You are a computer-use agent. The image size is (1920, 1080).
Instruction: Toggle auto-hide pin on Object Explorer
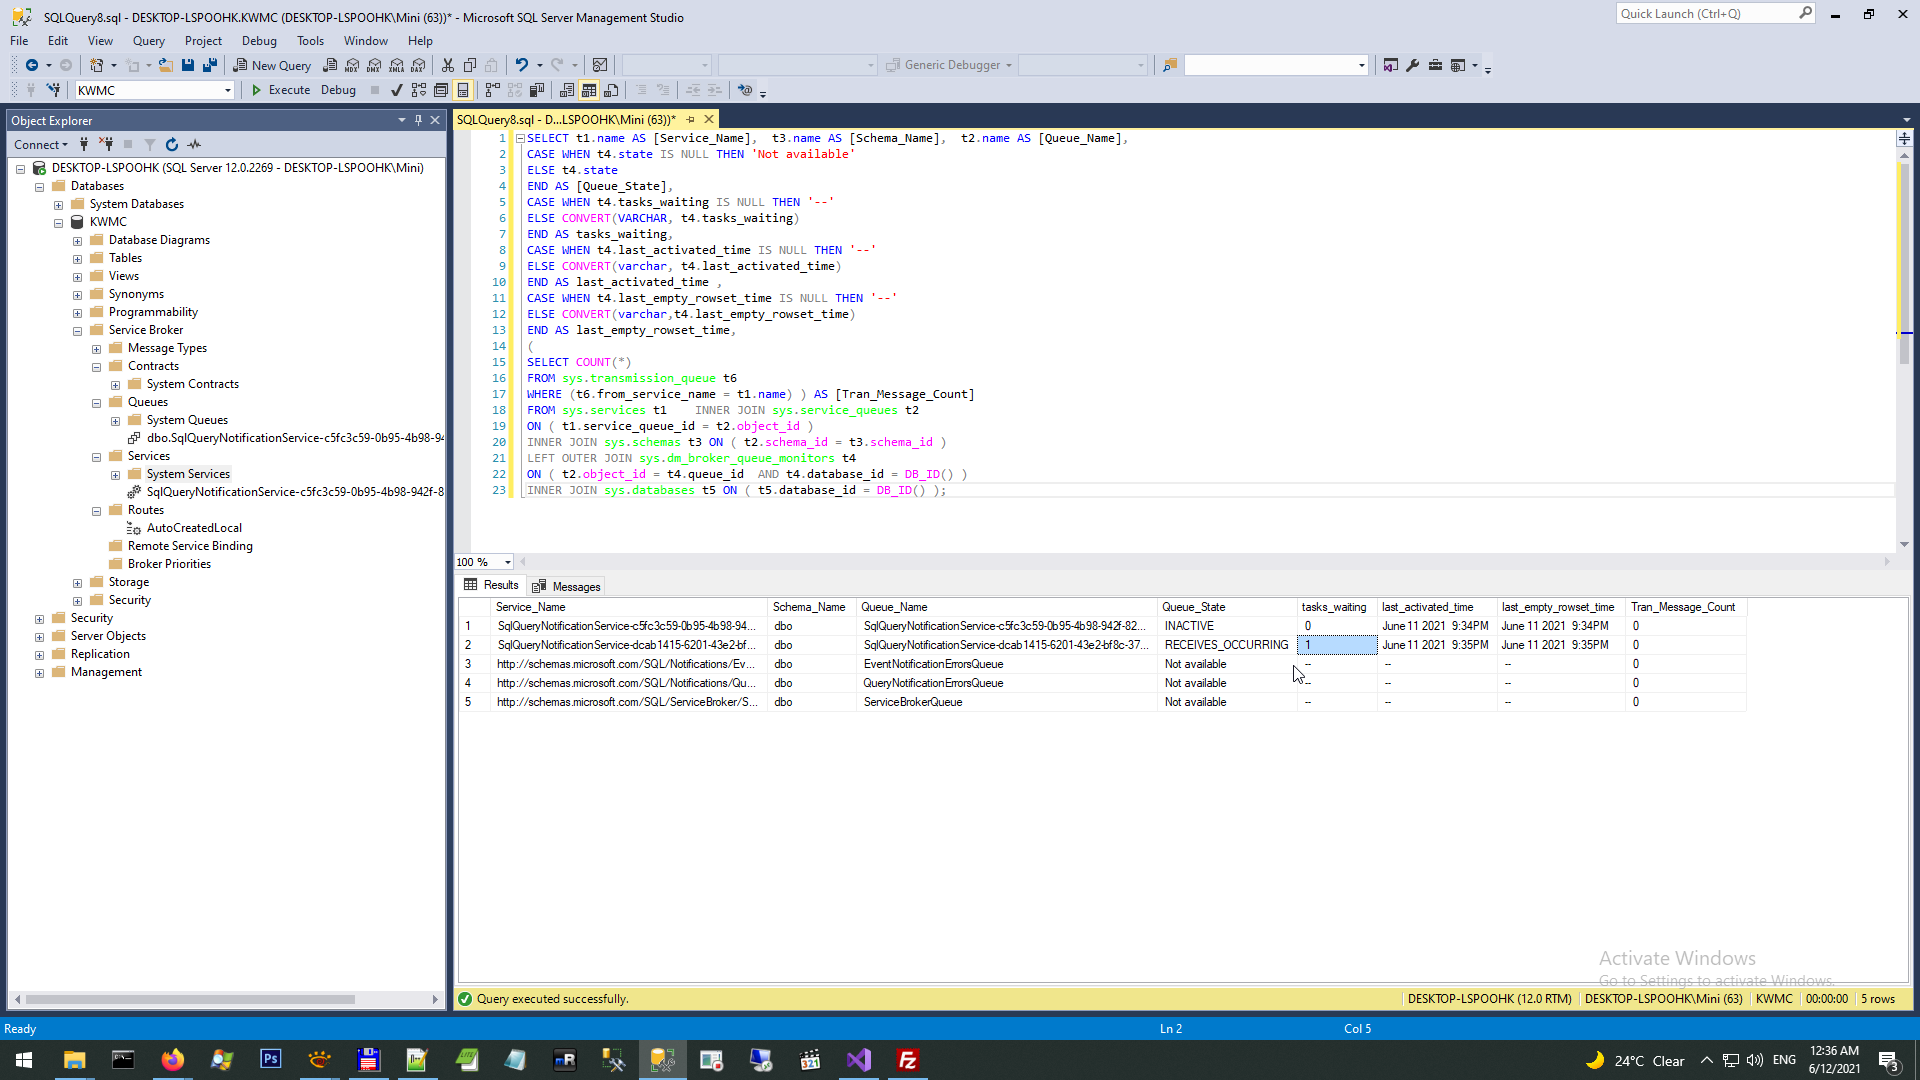point(418,120)
